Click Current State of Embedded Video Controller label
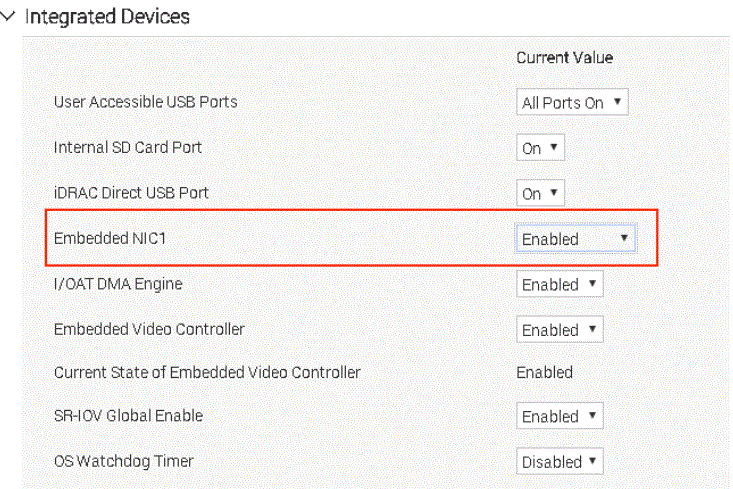Screen dimensions: 733x489 point(207,372)
